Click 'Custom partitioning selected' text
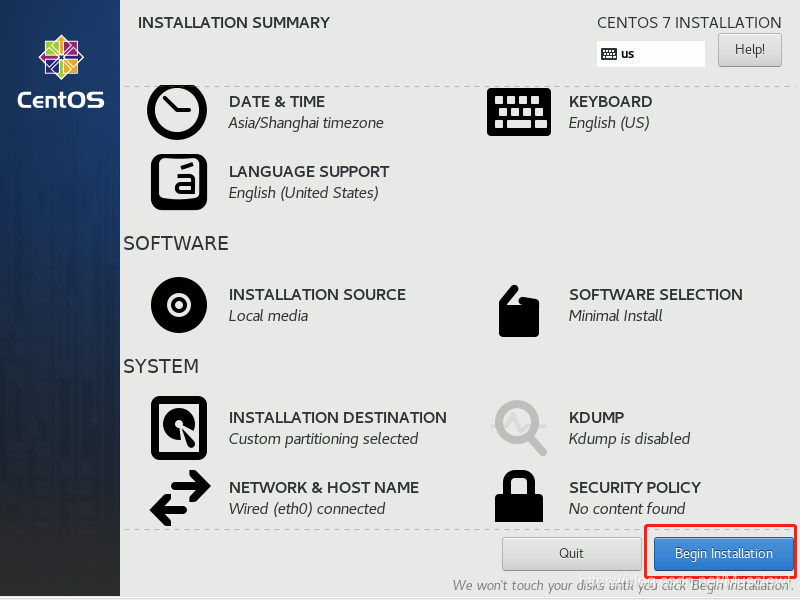 [x=323, y=439]
